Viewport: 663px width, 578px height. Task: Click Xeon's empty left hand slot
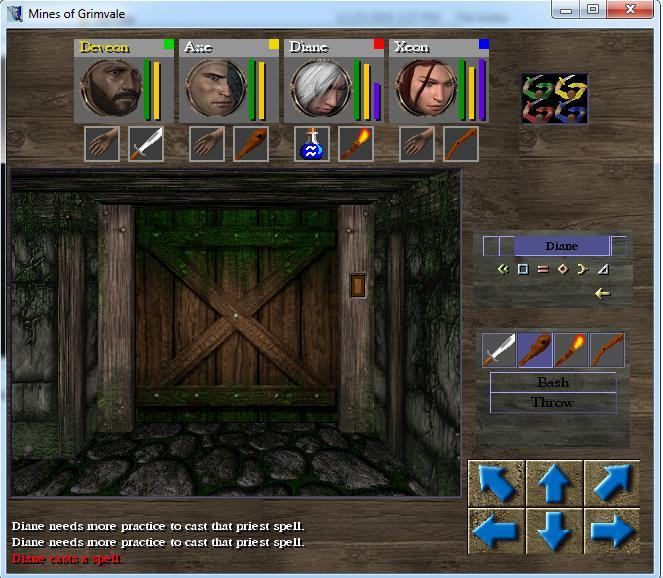417,144
